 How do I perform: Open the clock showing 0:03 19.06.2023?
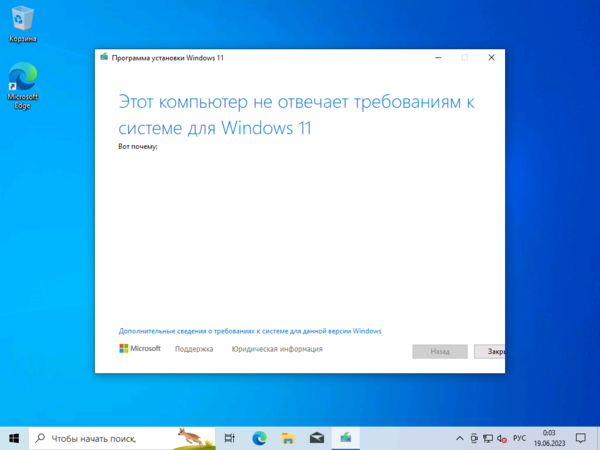tap(549, 438)
